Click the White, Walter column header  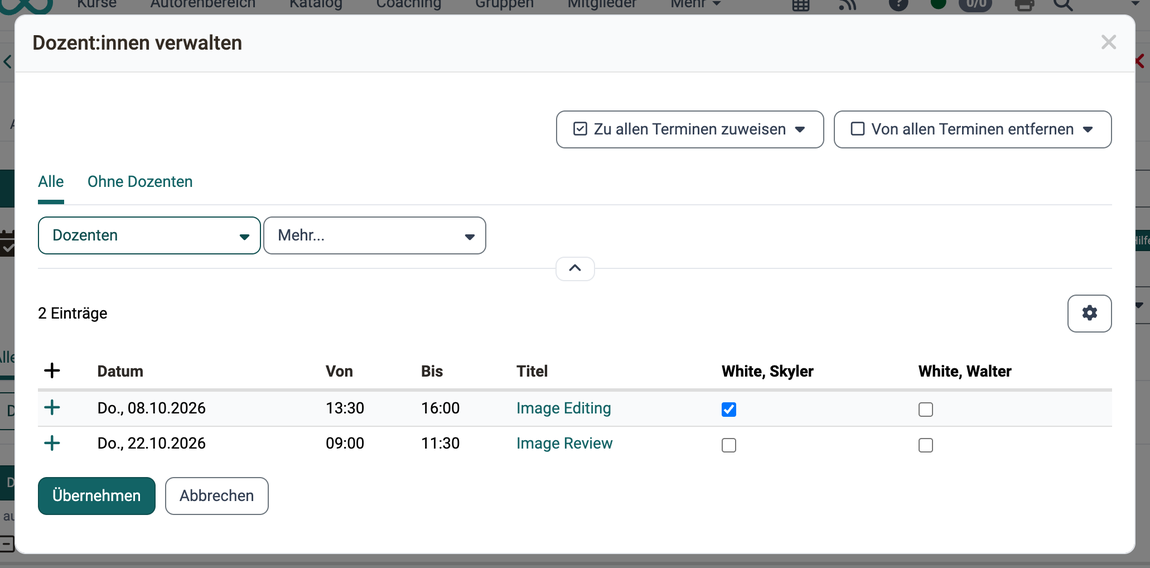[x=964, y=371]
